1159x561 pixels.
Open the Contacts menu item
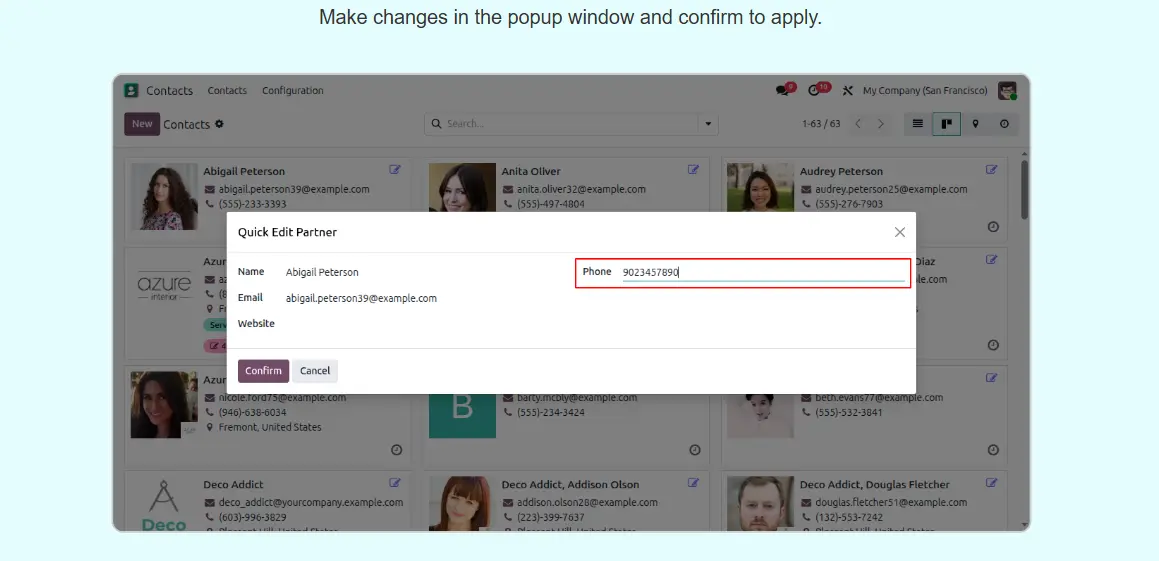227,91
